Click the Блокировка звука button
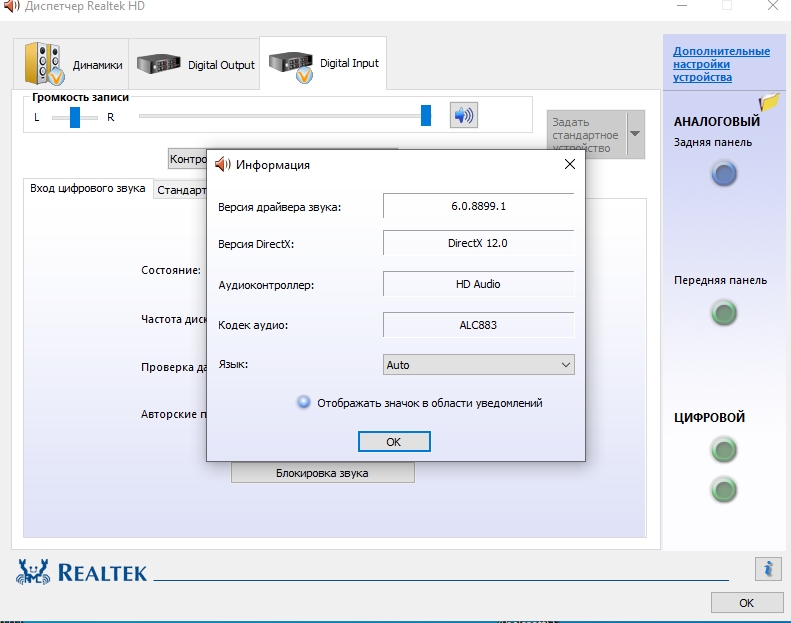The width and height of the screenshot is (791, 623). click(x=323, y=473)
